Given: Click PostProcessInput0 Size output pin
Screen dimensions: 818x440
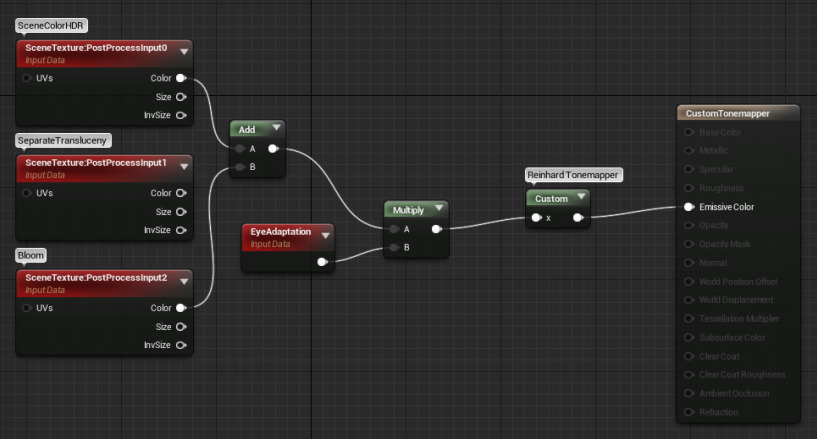Looking at the screenshot, I should tap(181, 97).
